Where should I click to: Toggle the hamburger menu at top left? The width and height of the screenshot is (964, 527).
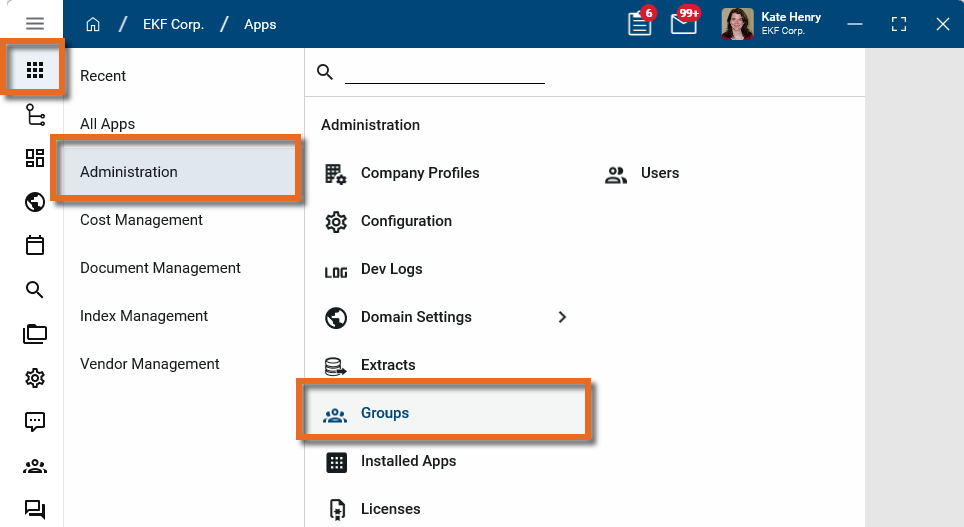tap(35, 24)
